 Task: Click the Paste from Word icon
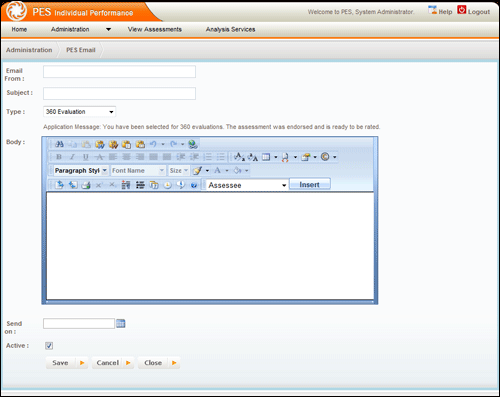point(100,144)
